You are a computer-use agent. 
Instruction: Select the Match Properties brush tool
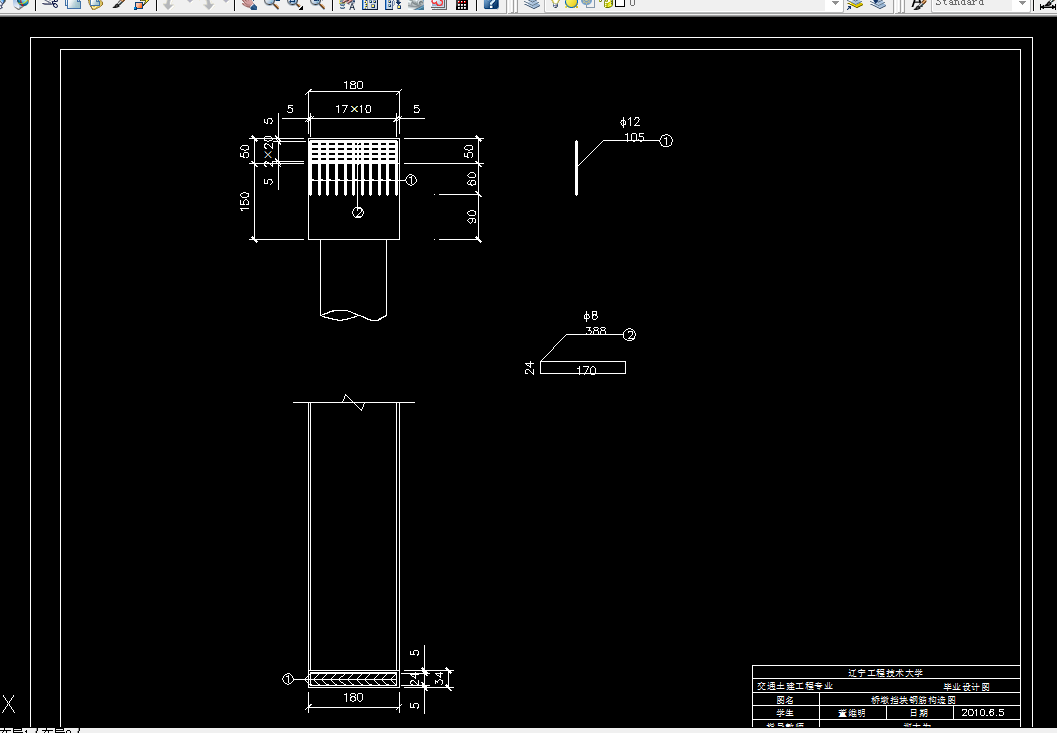coord(119,4)
